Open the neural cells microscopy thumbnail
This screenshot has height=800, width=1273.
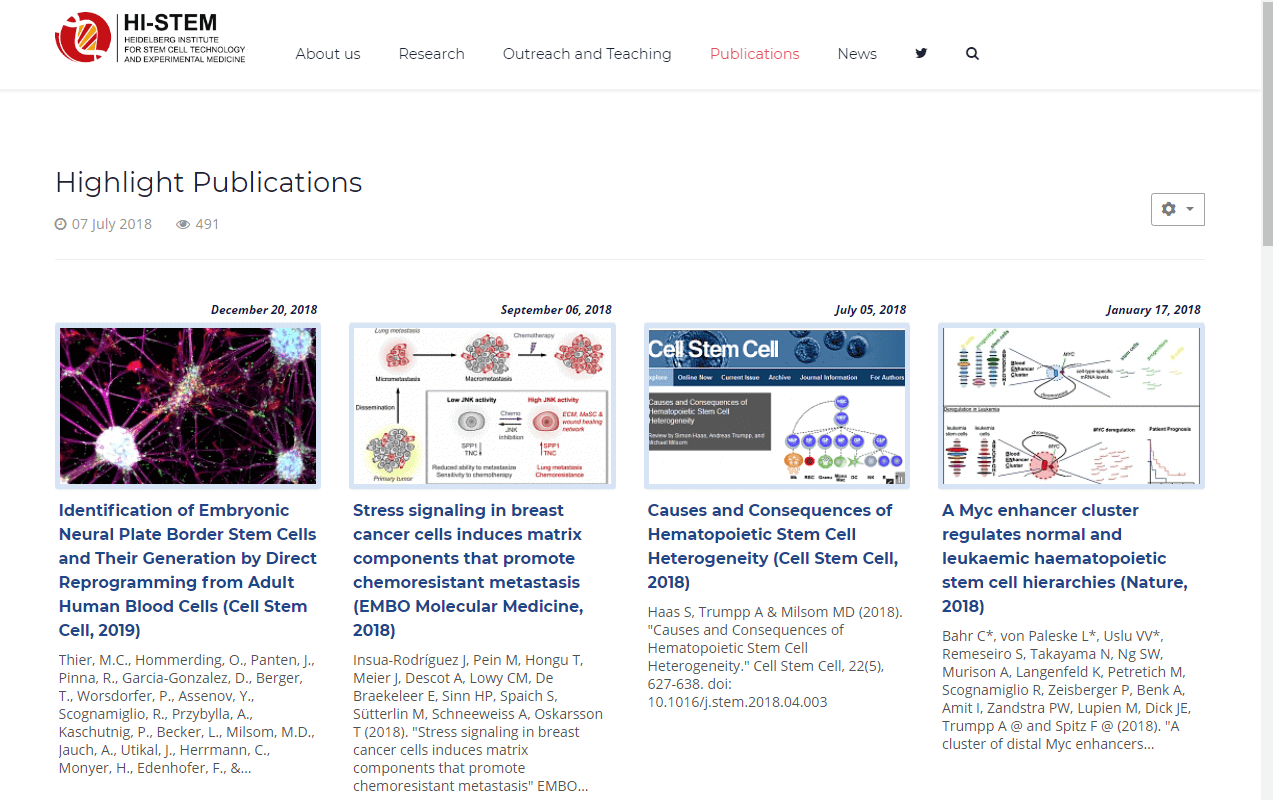pyautogui.click(x=188, y=406)
